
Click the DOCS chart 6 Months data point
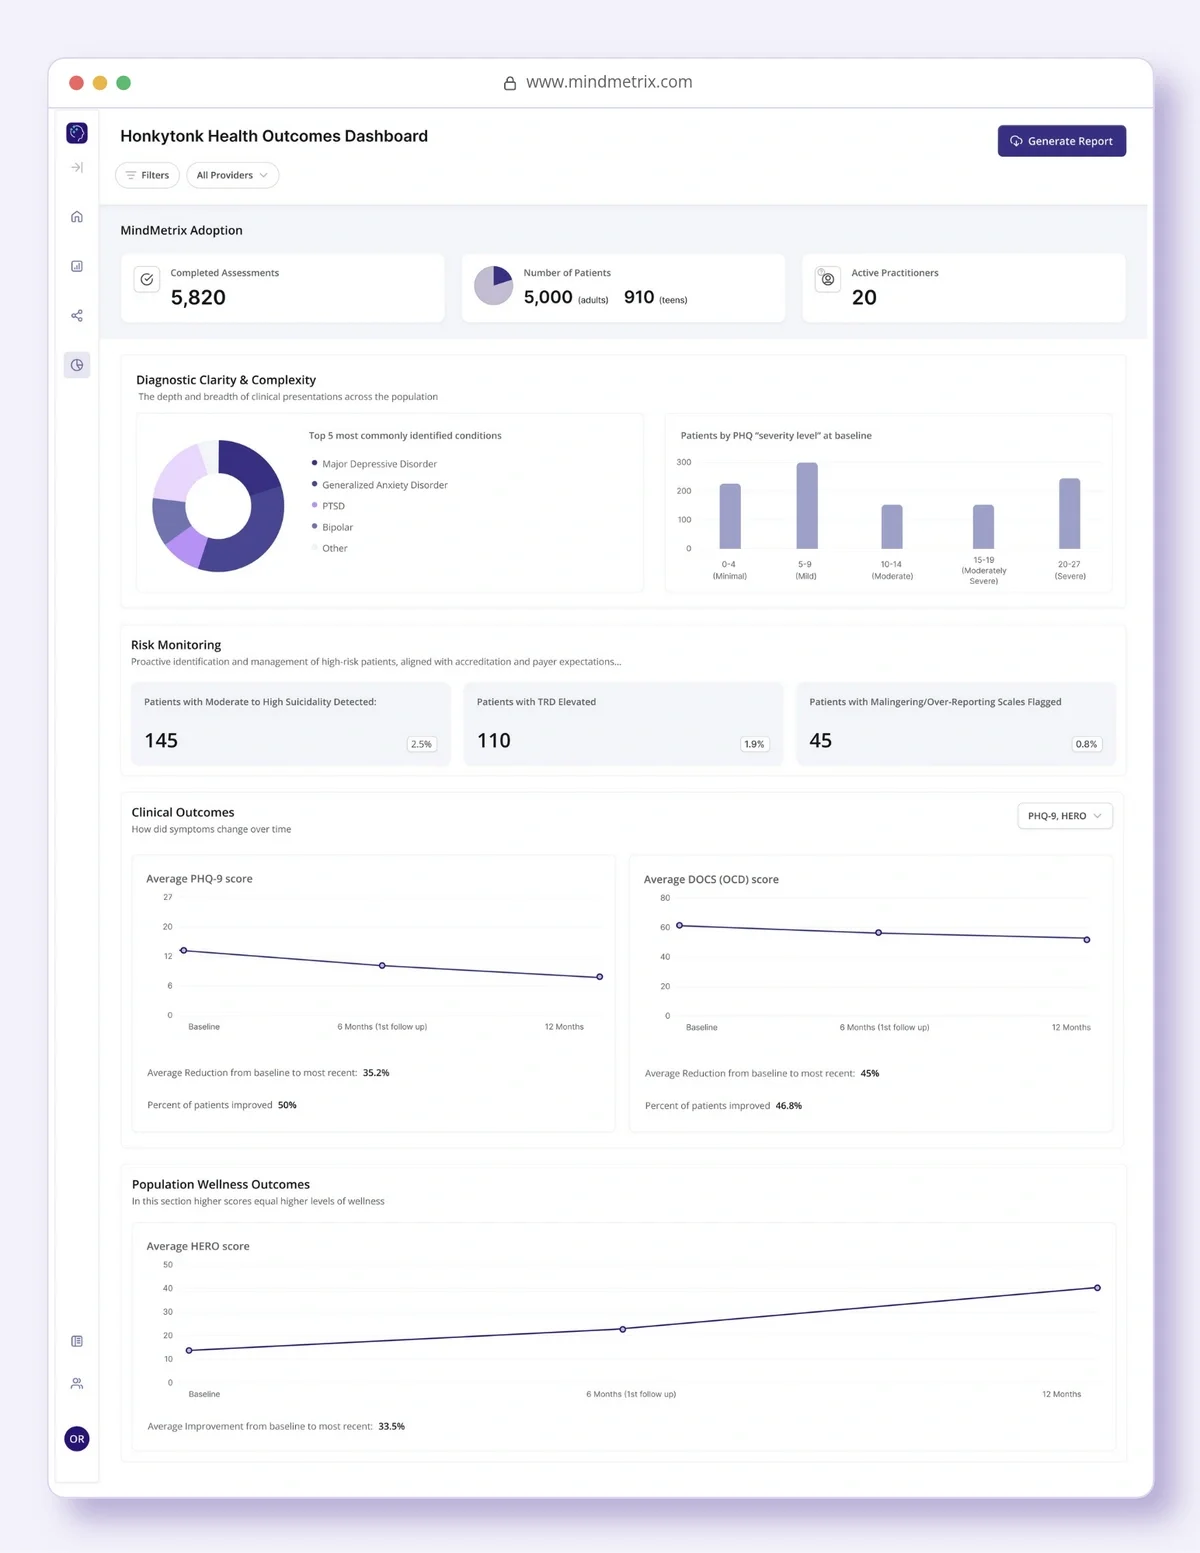(x=879, y=933)
